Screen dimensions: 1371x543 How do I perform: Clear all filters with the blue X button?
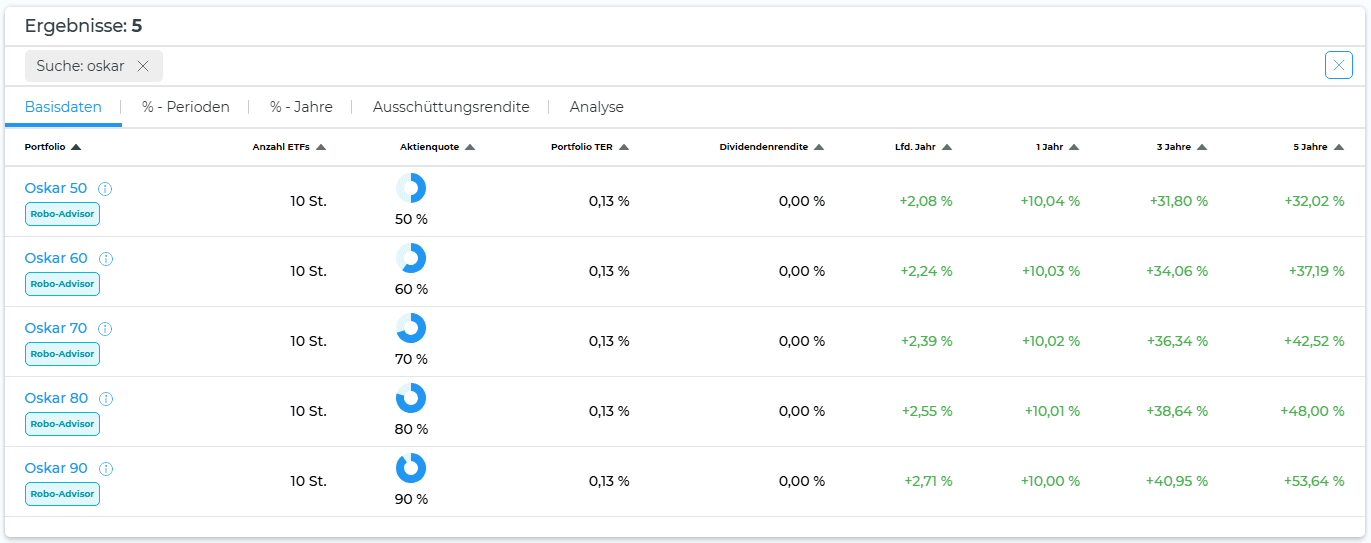pyautogui.click(x=1338, y=65)
